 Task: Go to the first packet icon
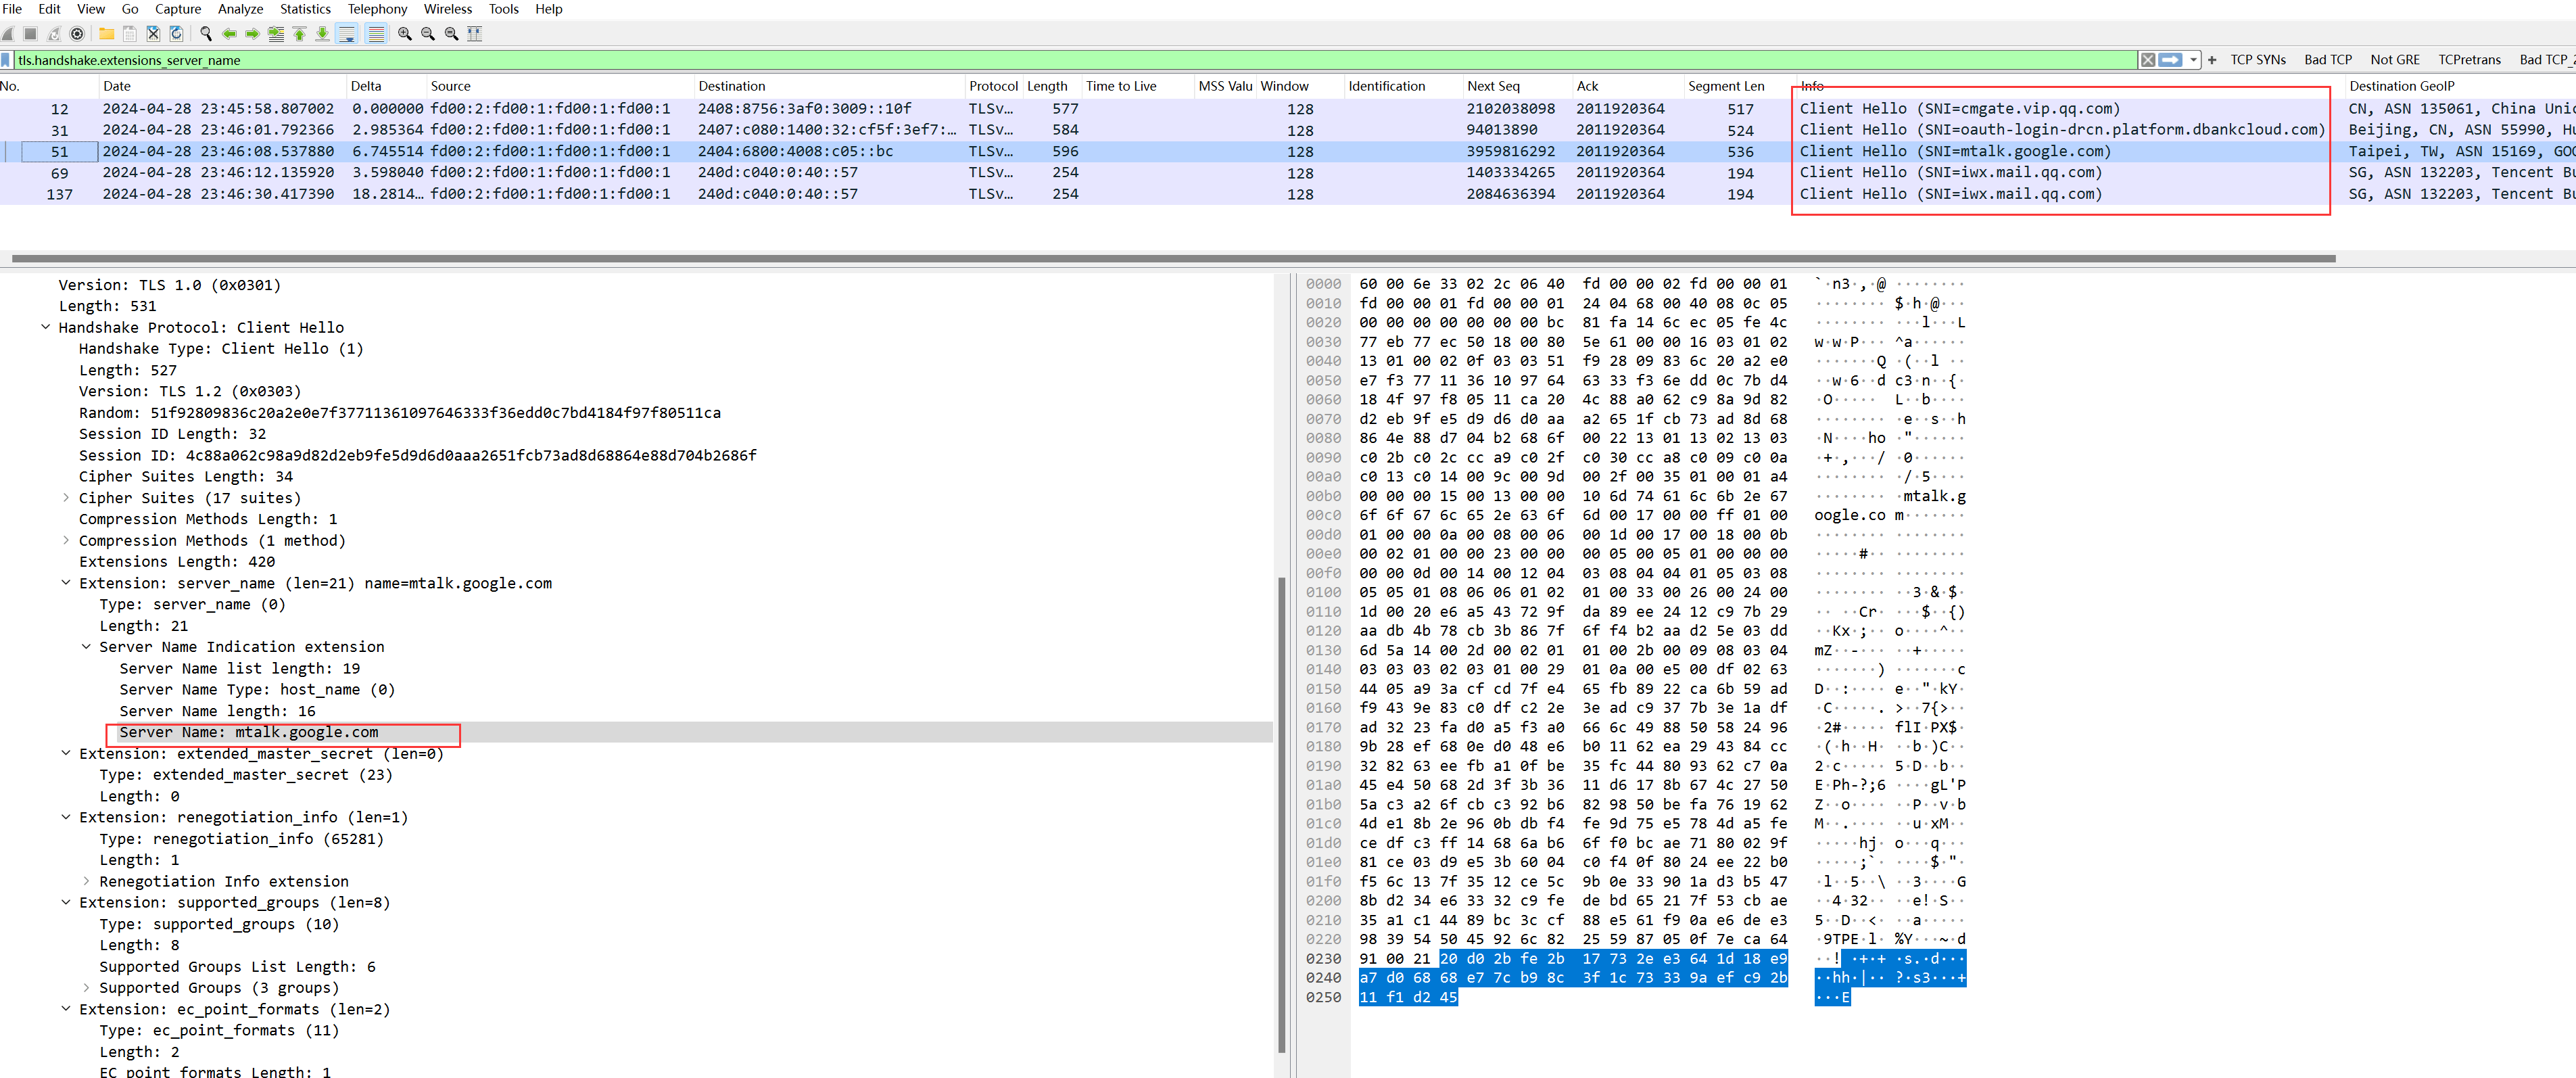pyautogui.click(x=299, y=33)
